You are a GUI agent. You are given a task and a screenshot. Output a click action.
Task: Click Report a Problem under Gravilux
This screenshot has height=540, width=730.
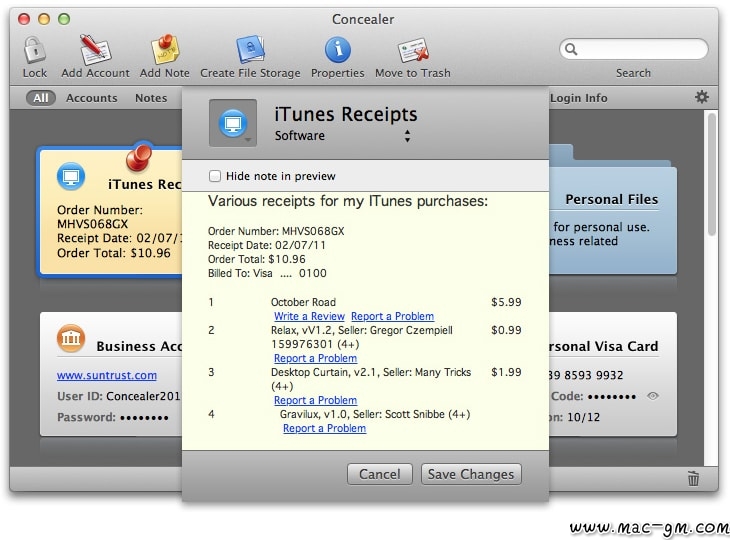324,428
